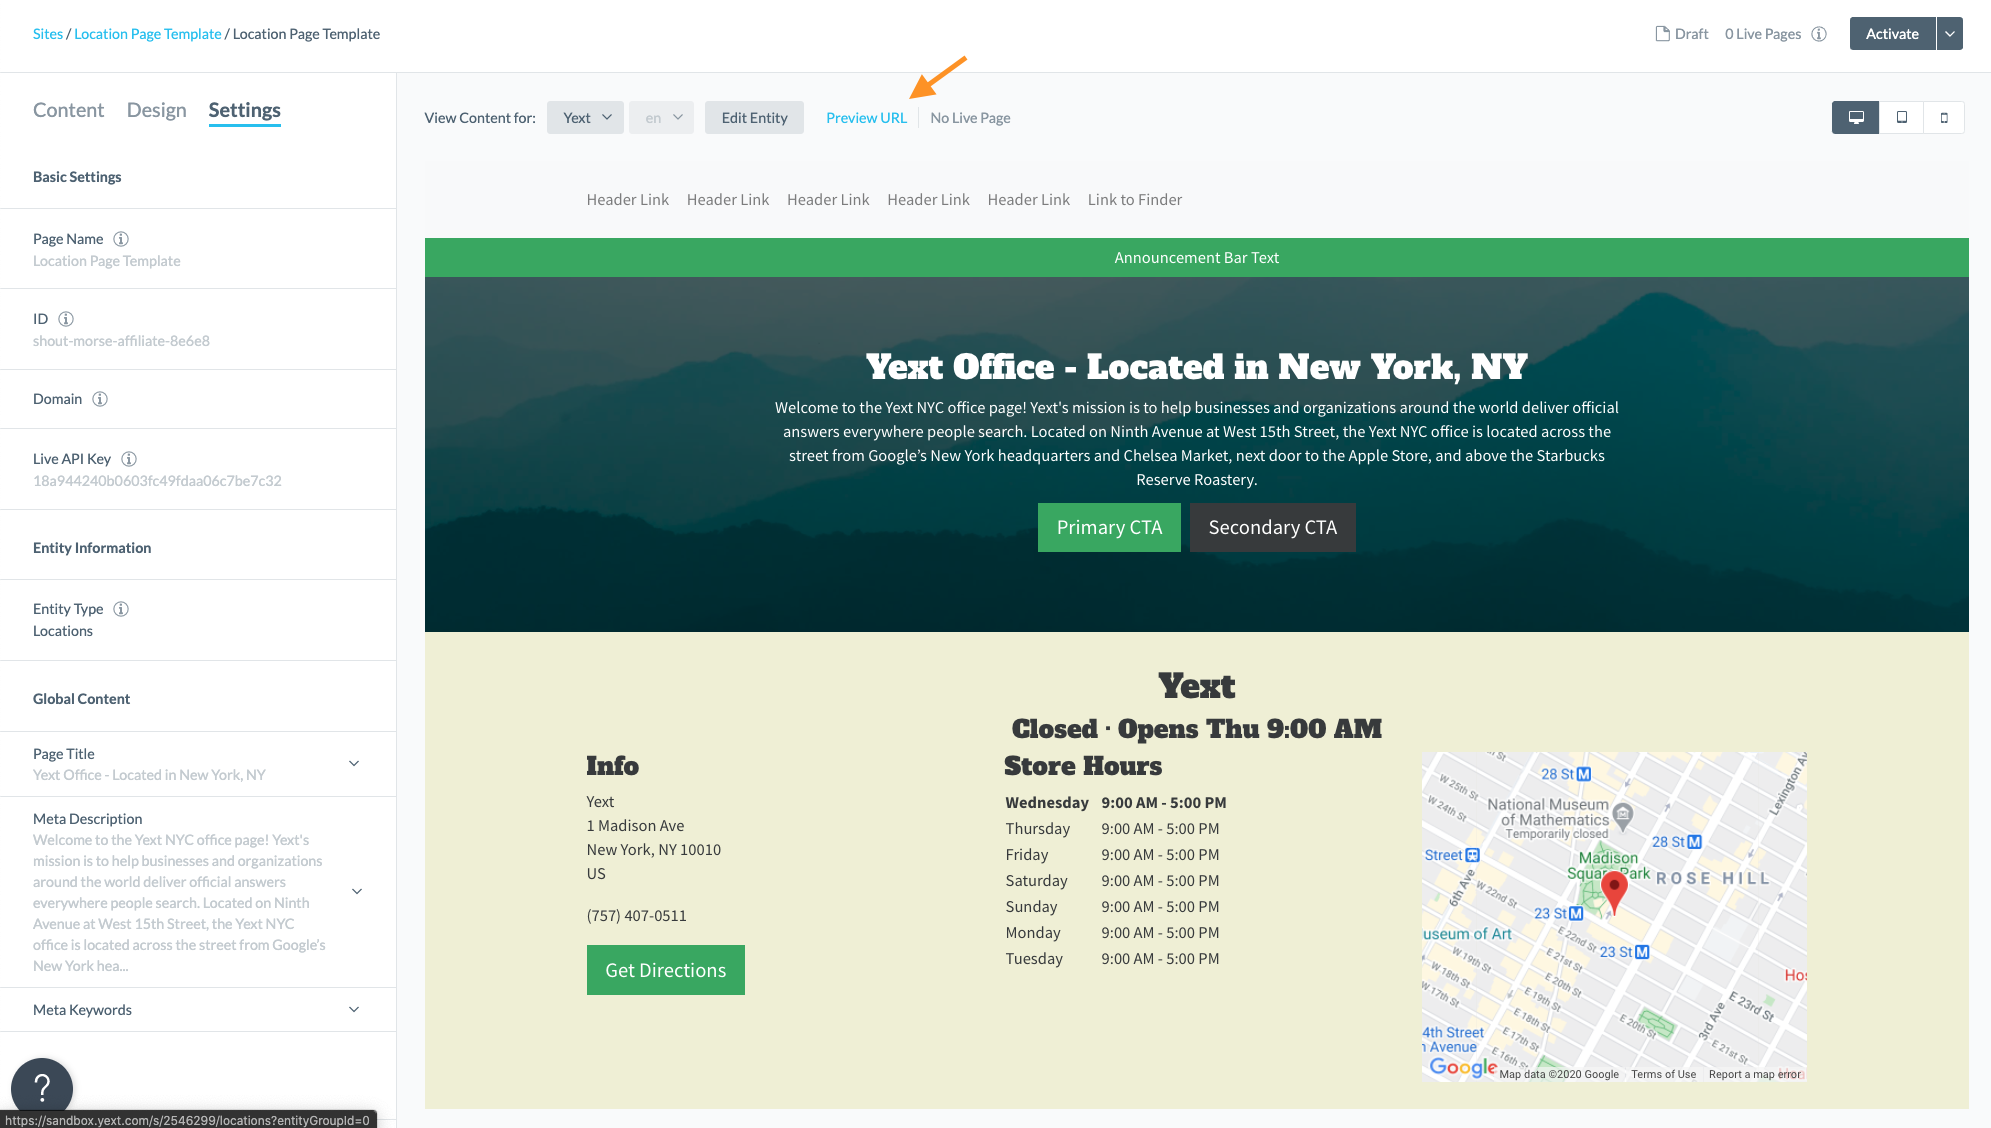Click the Sites breadcrumb link
This screenshot has width=1991, height=1128.
(48, 34)
